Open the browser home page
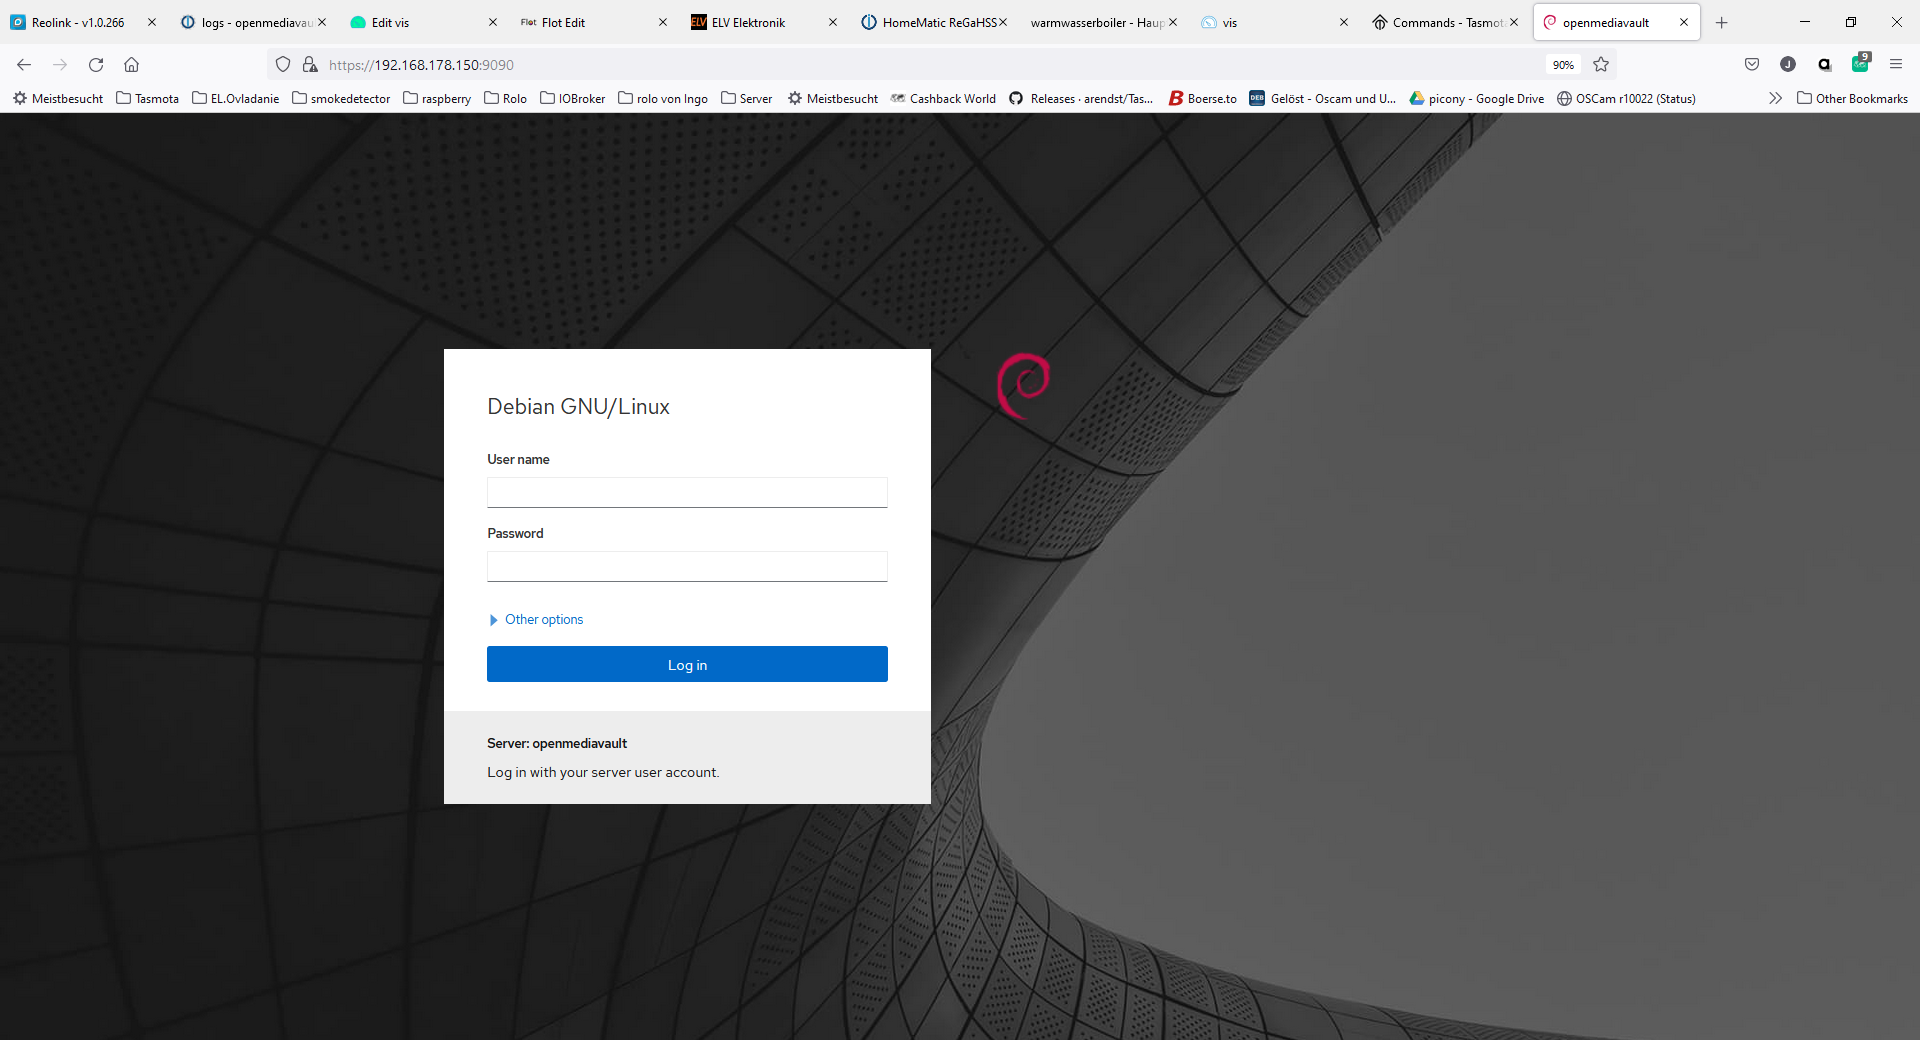Image resolution: width=1920 pixels, height=1040 pixels. [x=131, y=65]
